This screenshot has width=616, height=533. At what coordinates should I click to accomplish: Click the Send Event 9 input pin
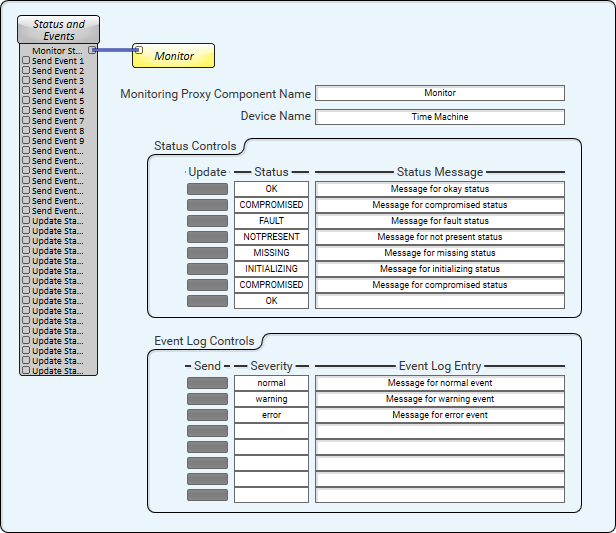tap(26, 140)
